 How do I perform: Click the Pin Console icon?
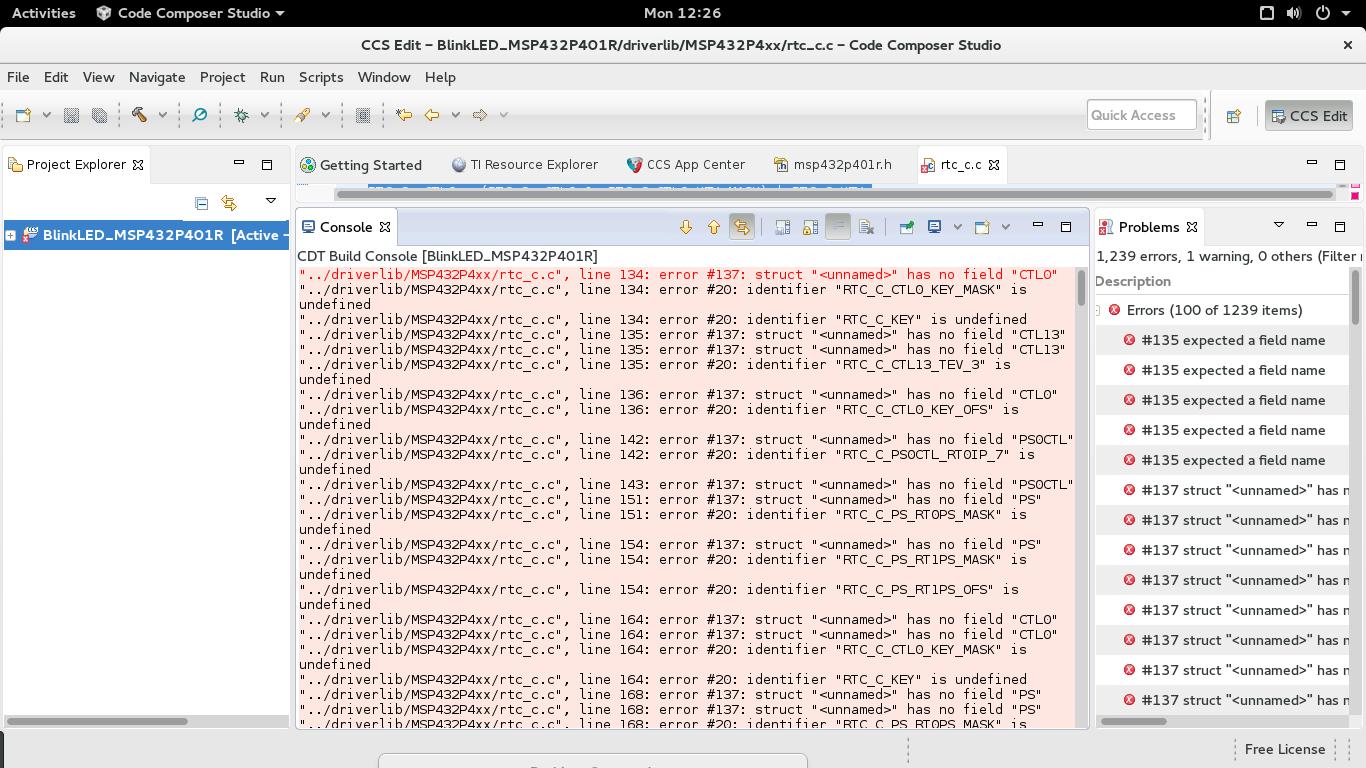[x=907, y=227]
